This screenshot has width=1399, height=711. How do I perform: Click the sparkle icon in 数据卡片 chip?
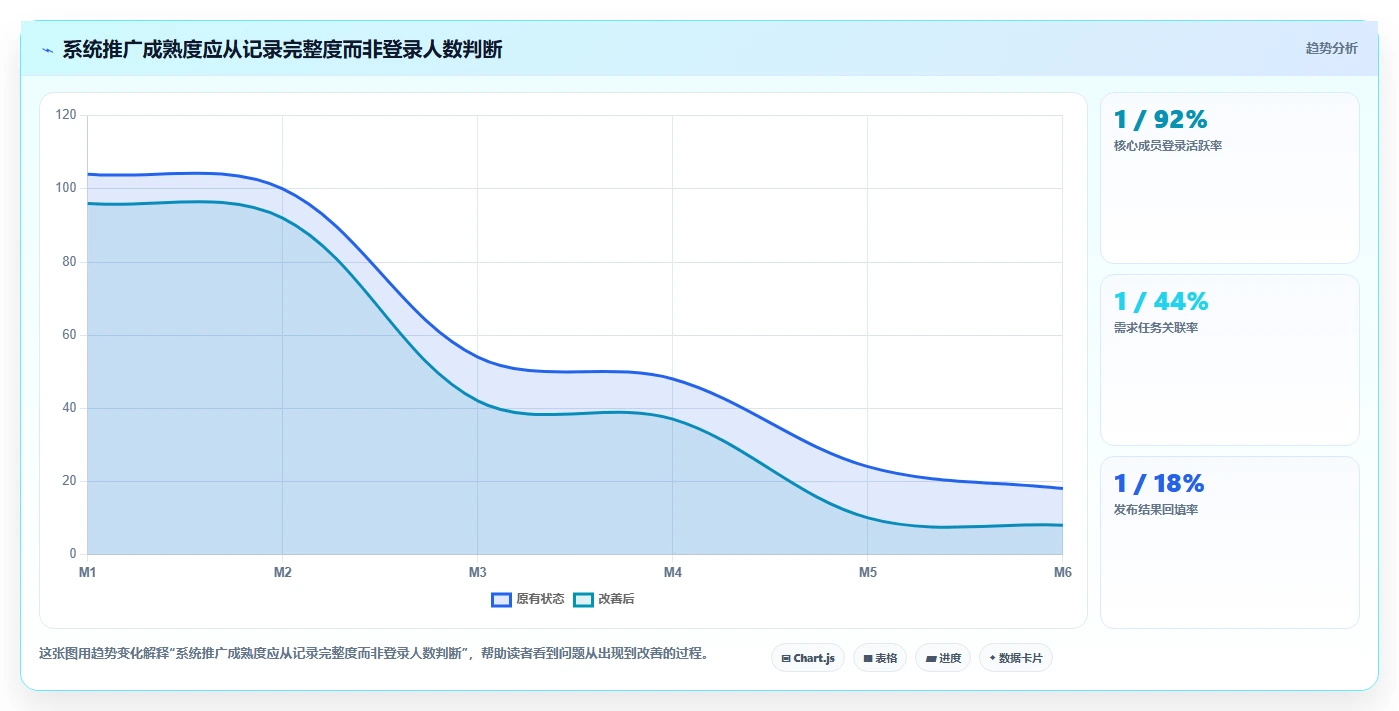(992, 658)
